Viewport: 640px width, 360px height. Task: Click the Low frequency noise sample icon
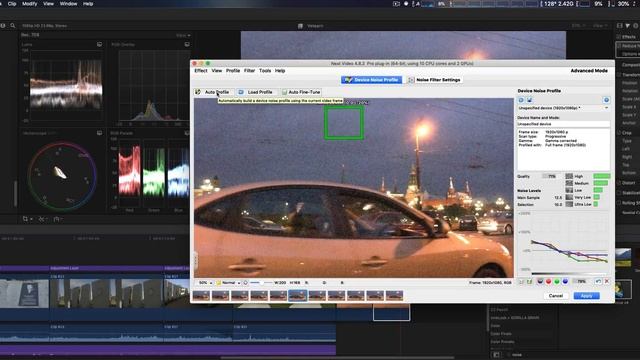pyautogui.click(x=569, y=190)
